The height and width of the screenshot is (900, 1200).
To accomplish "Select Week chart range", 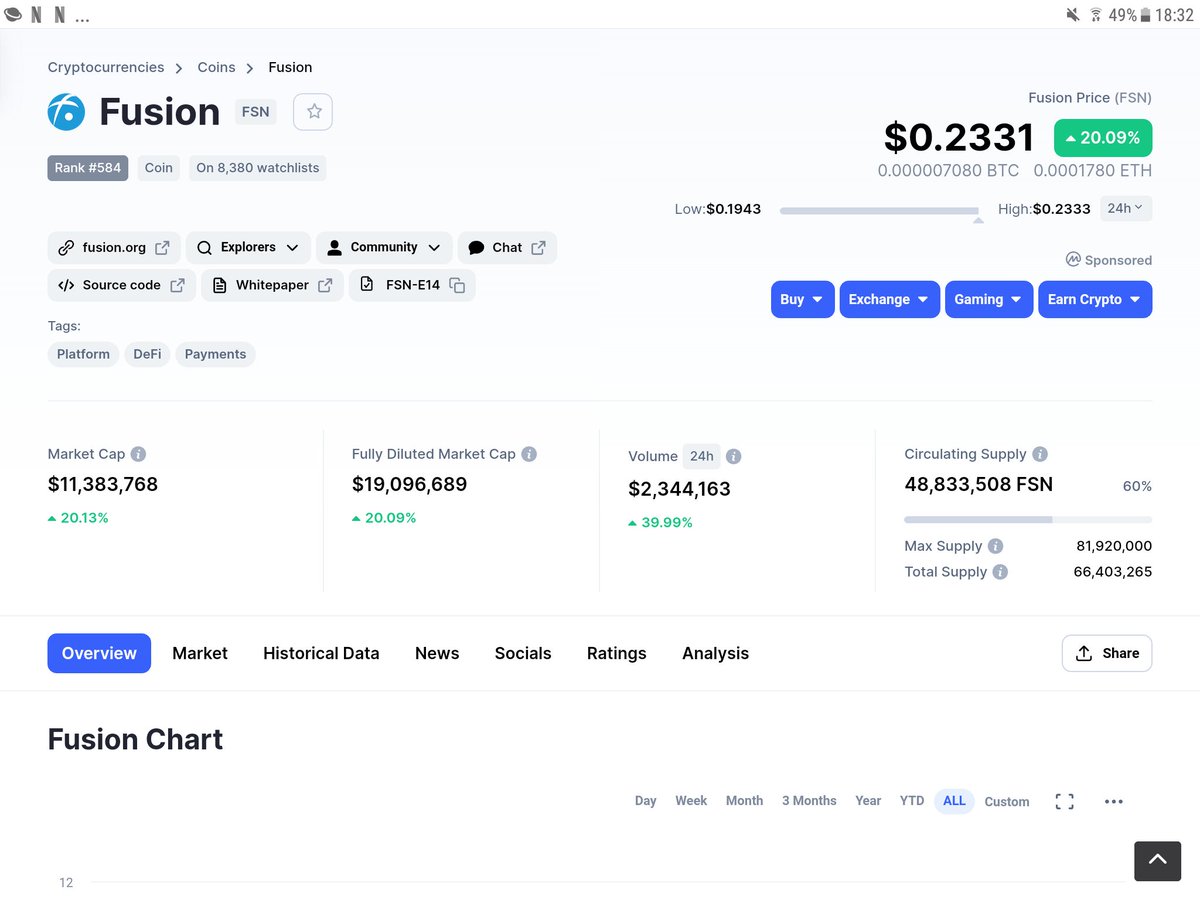I will click(x=691, y=801).
